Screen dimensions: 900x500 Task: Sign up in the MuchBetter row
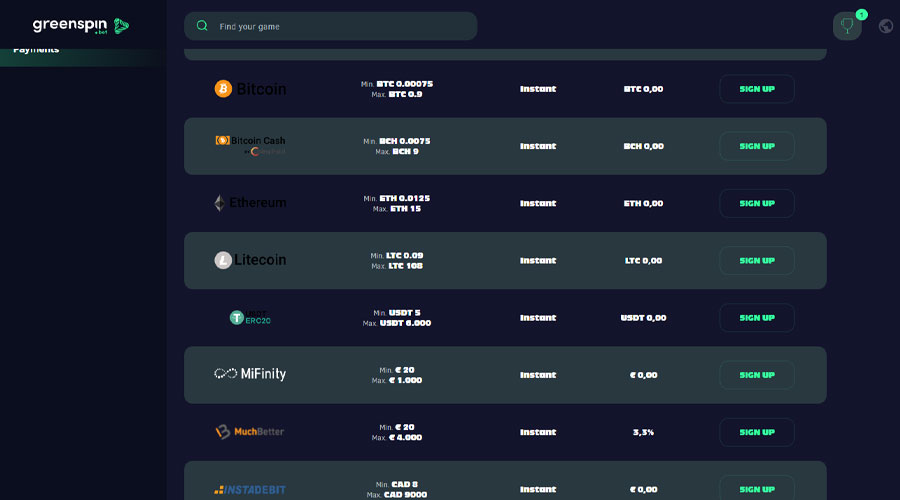[x=757, y=432]
